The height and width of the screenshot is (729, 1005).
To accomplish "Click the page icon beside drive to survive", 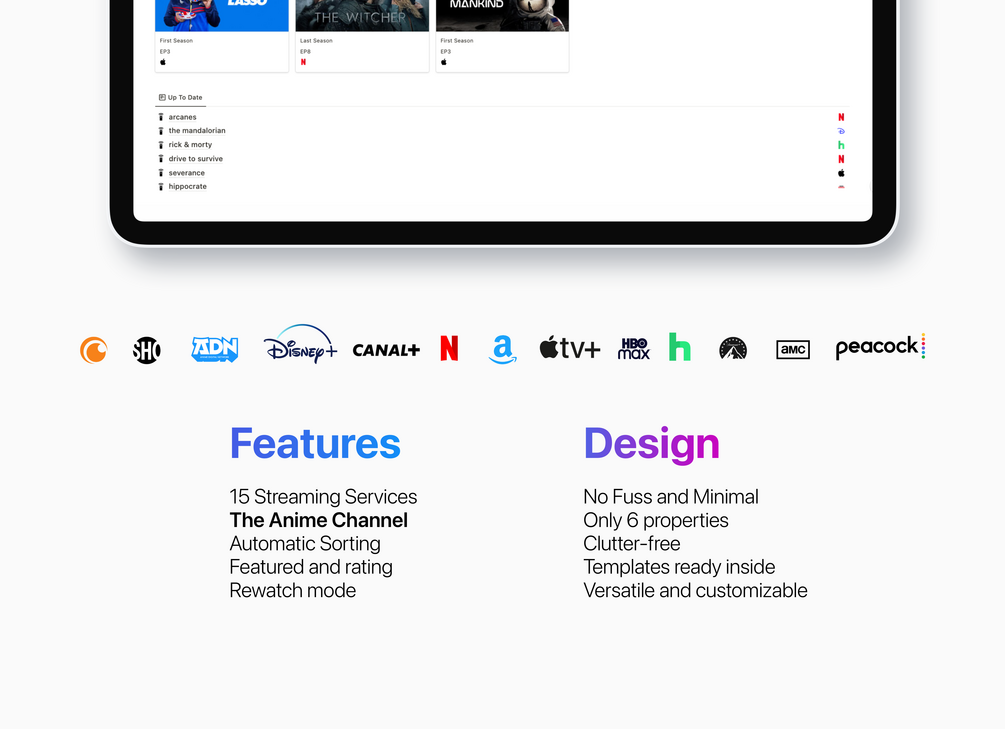I will pyautogui.click(x=161, y=159).
